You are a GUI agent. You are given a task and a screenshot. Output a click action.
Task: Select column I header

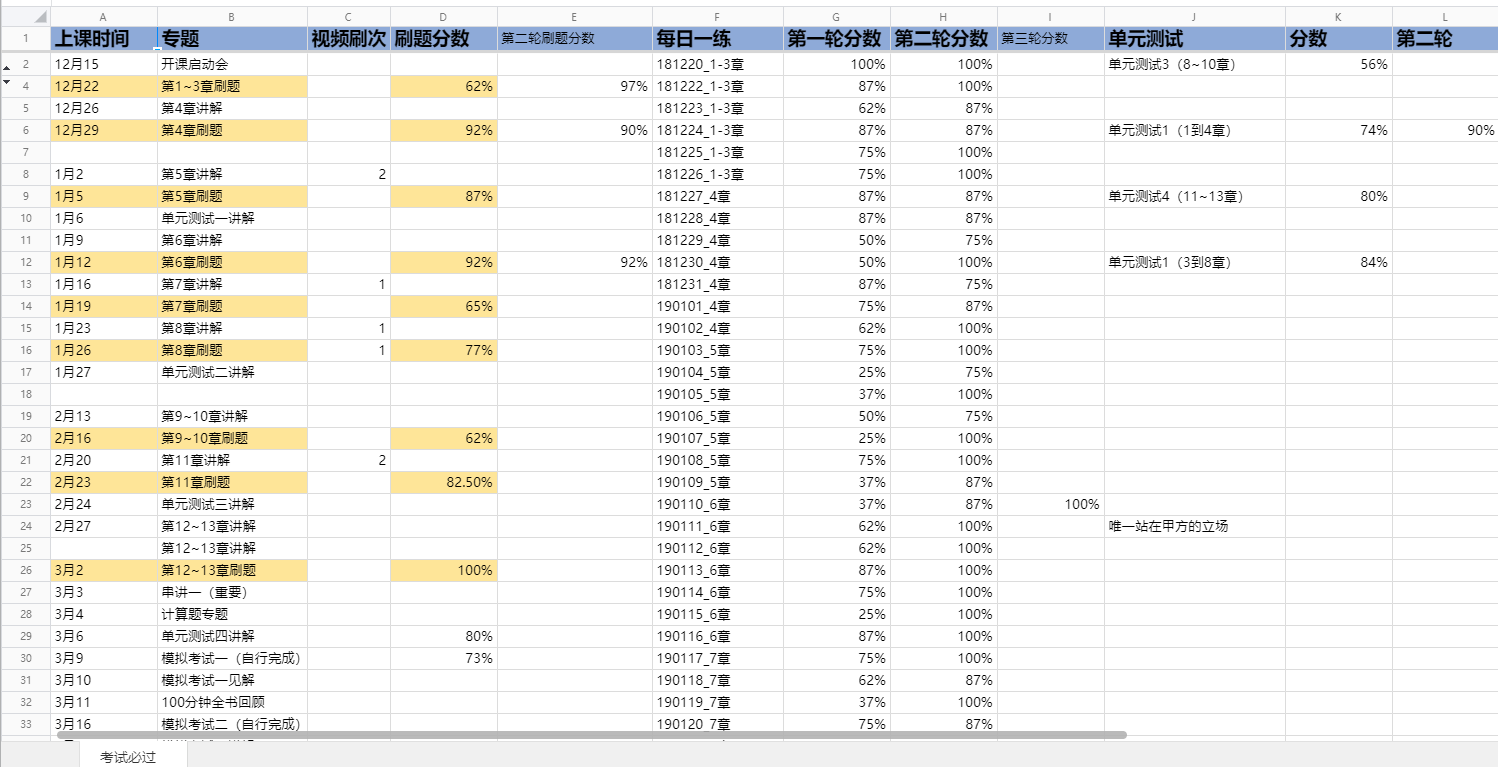1050,18
